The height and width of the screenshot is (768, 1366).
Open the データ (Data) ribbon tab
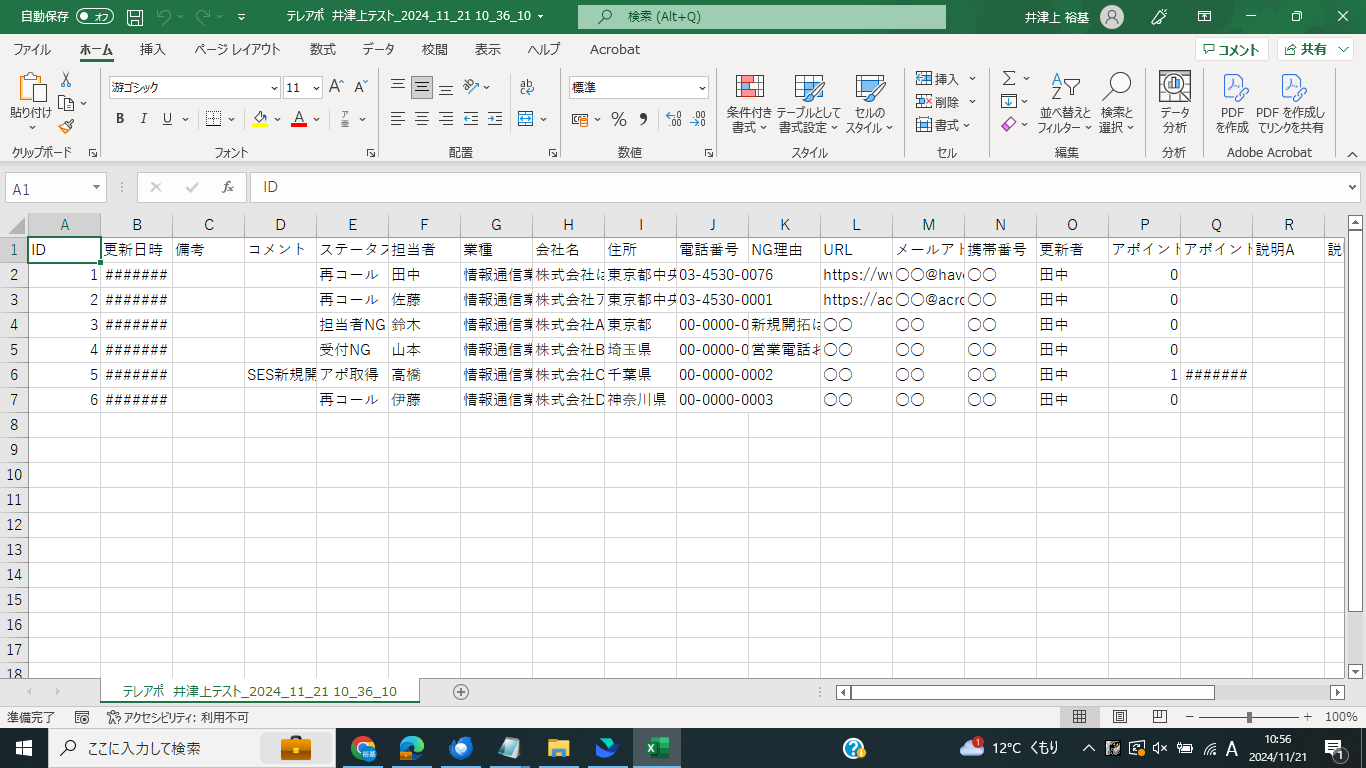[378, 49]
